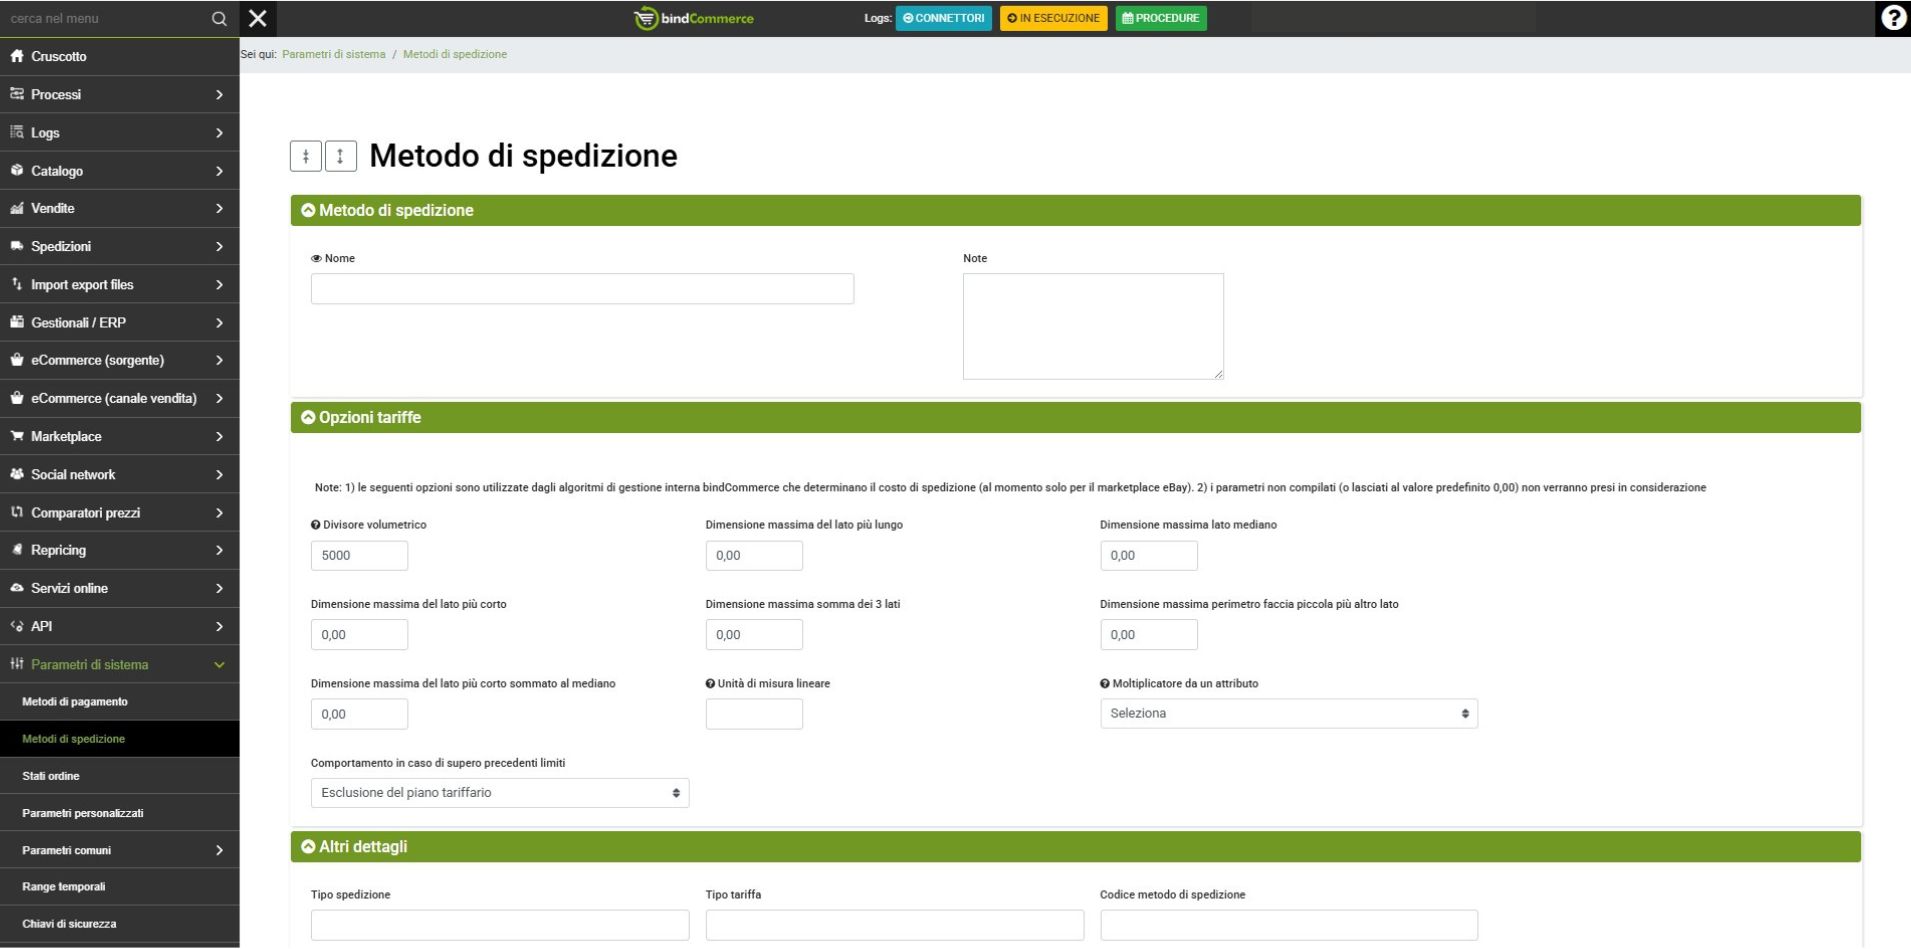Collapse the Opzioni tariffe section
Image resolution: width=1911 pixels, height=949 pixels.
tap(309, 418)
